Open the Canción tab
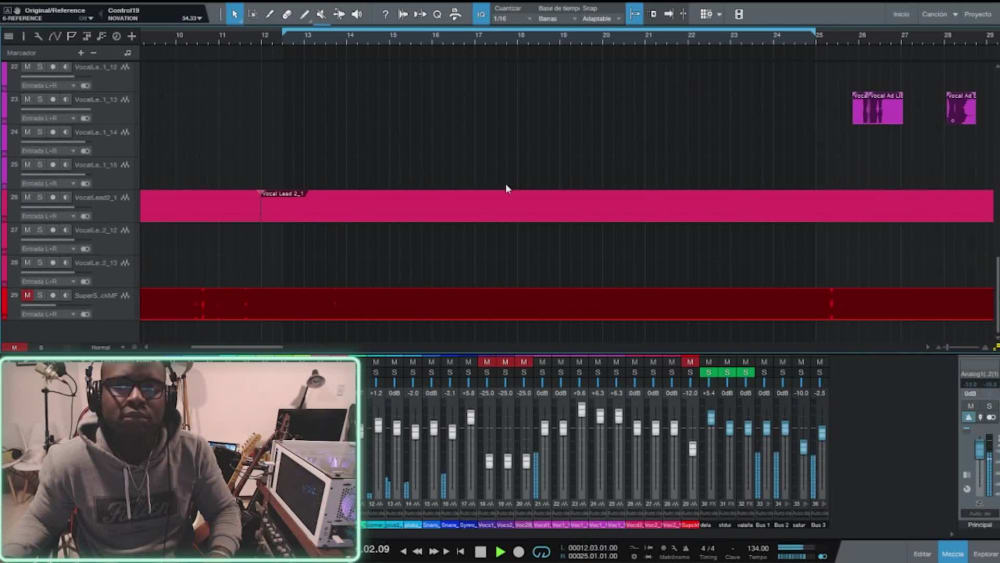Image resolution: width=1000 pixels, height=563 pixels. click(934, 14)
